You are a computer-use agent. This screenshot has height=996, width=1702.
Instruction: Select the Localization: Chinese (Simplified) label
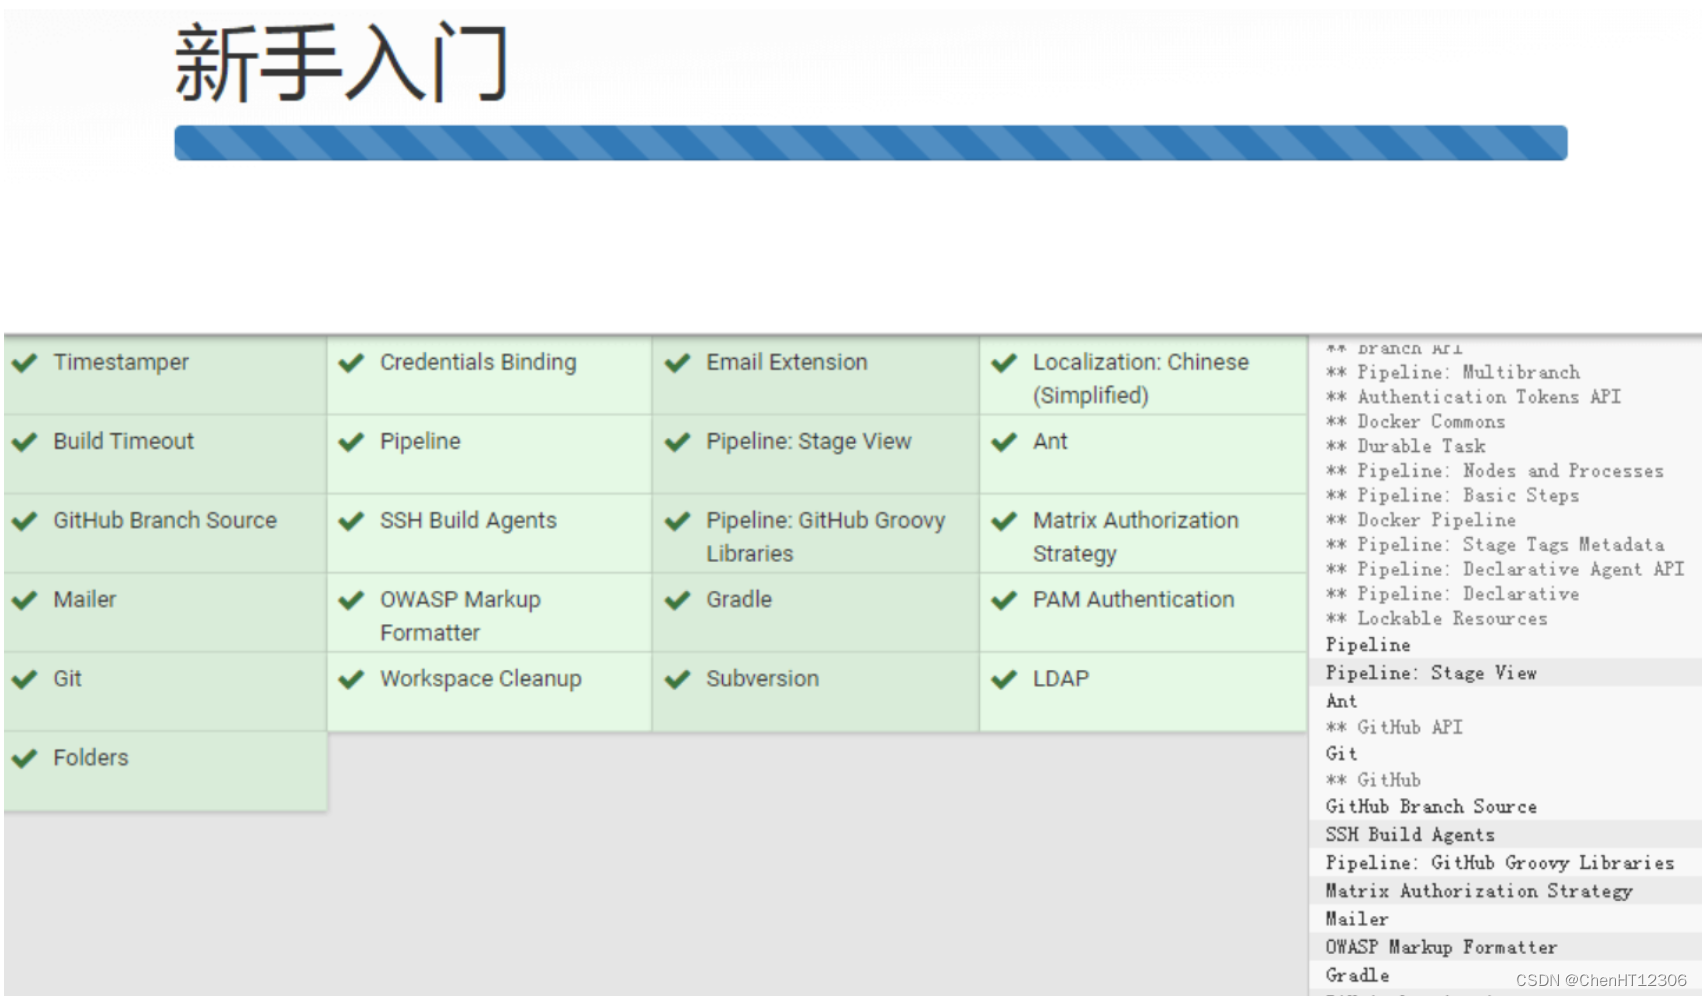pyautogui.click(x=1141, y=378)
